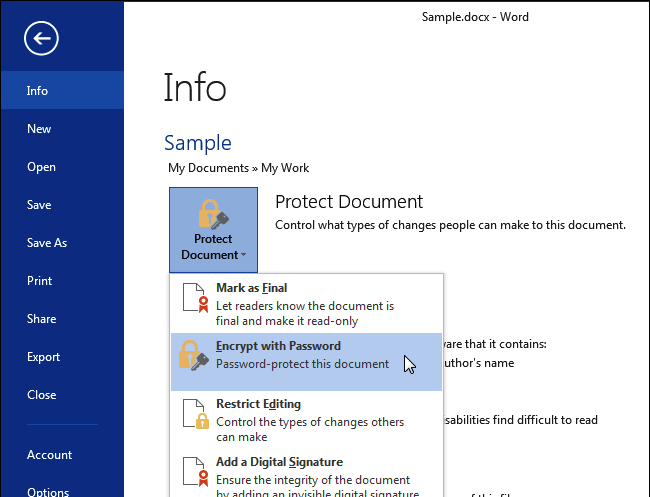Screen dimensions: 650x497
Task: Open the Account page
Action: tap(62, 455)
